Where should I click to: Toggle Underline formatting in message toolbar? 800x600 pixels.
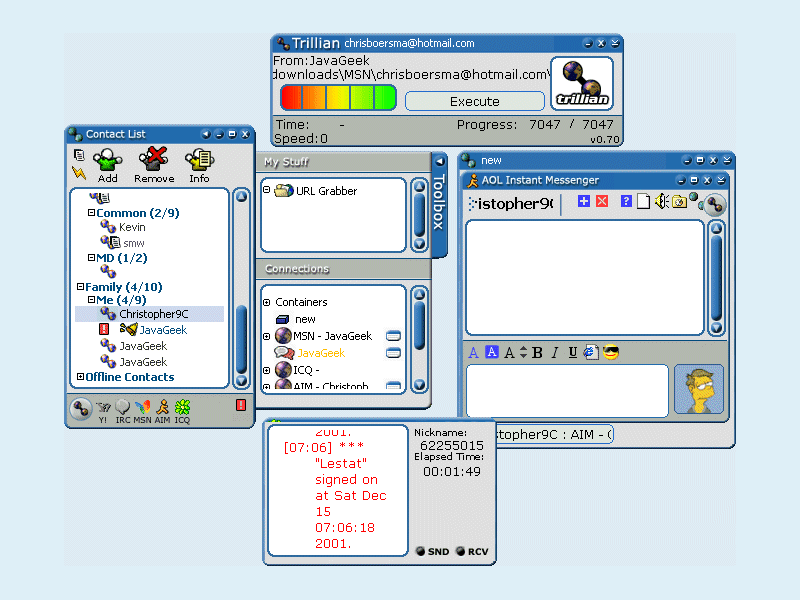click(x=572, y=353)
